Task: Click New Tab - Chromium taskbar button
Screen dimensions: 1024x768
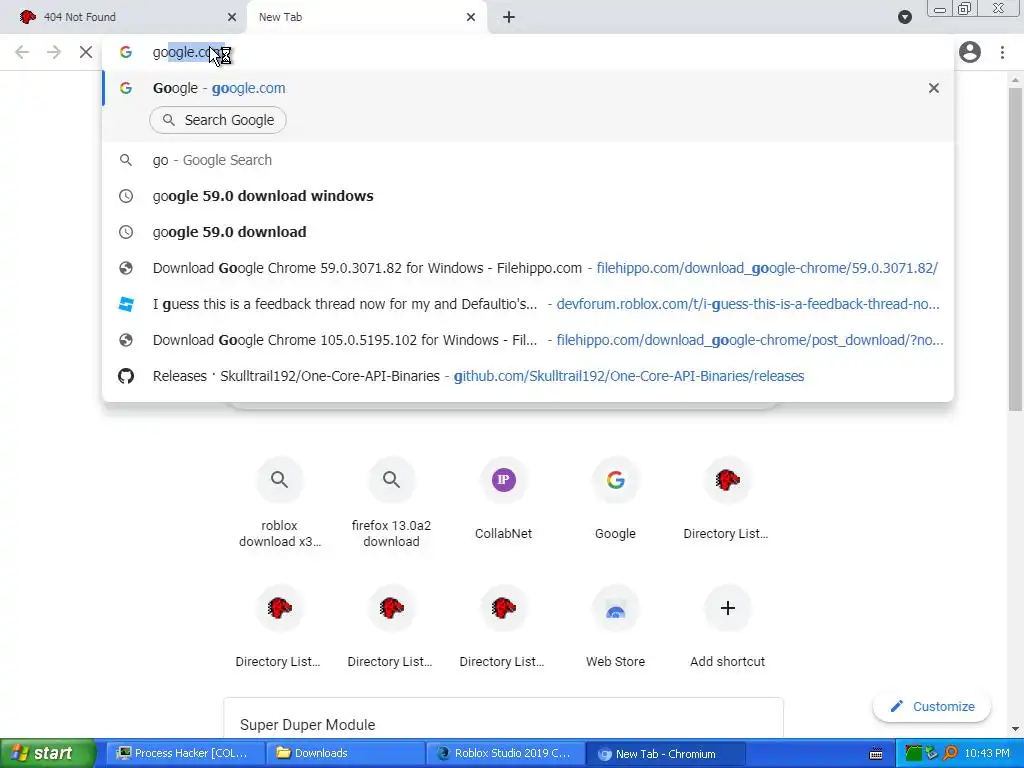Action: pos(665,753)
